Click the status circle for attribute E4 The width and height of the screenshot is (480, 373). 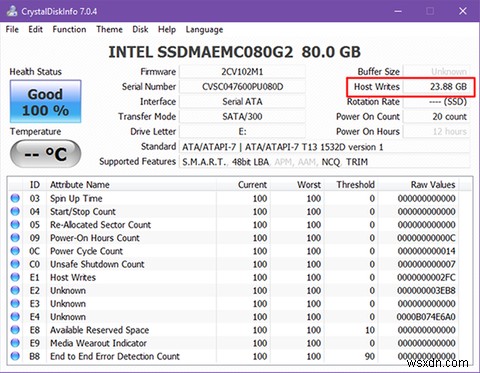[15, 317]
